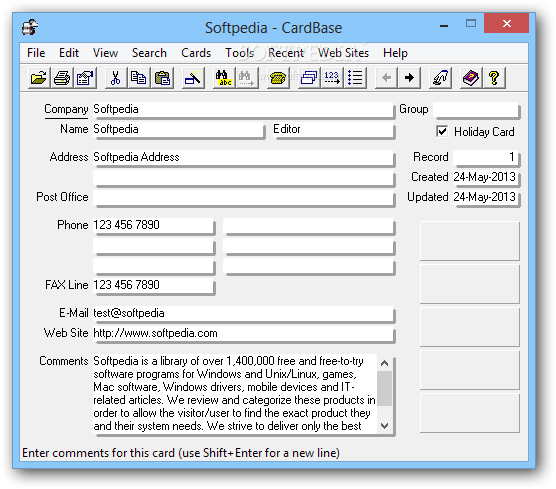This screenshot has width=556, height=489.
Task: Click the previous card left arrow
Action: 386,77
